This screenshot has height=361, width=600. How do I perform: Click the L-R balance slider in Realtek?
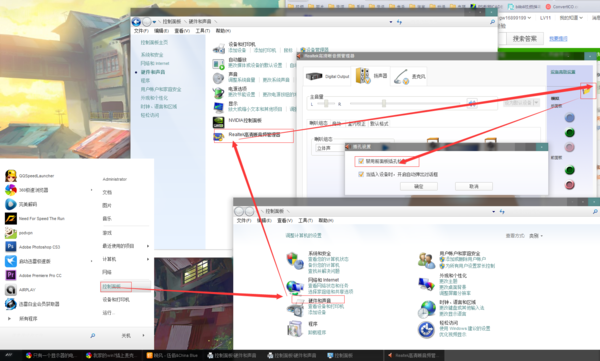(326, 104)
